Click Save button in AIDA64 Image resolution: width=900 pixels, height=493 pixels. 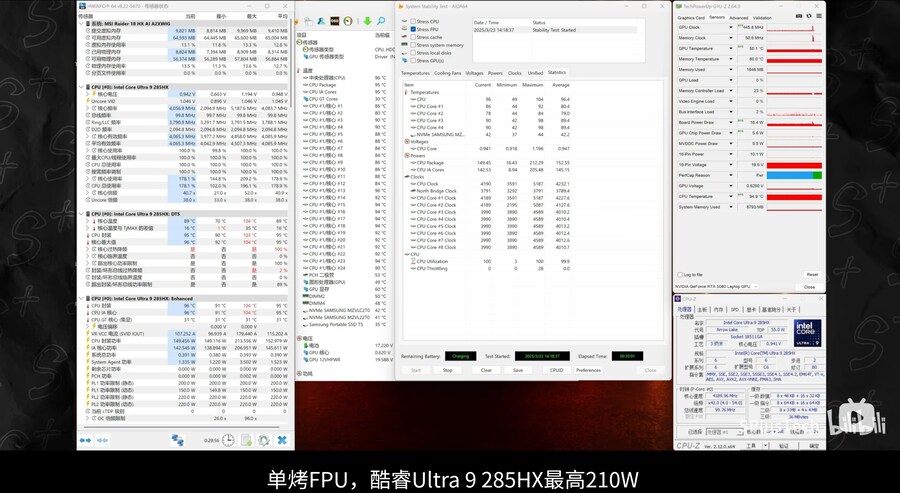tap(518, 370)
